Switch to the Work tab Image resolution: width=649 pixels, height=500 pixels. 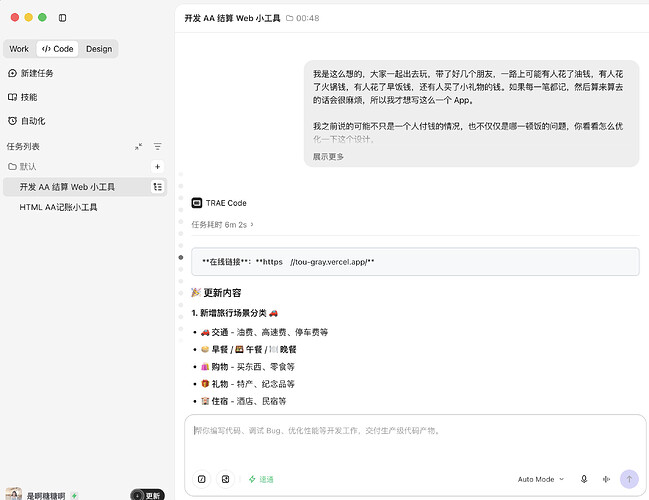point(19,49)
